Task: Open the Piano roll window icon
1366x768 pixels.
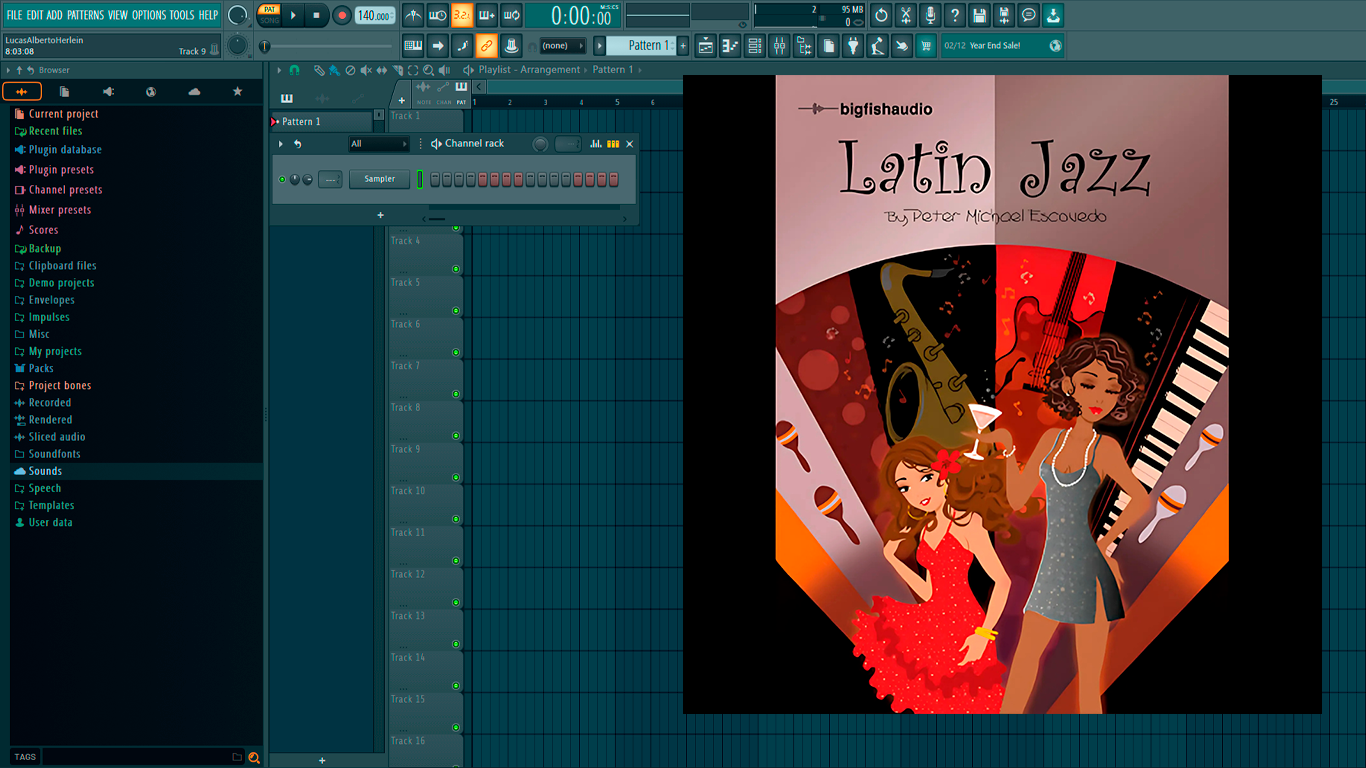Action: click(x=730, y=45)
